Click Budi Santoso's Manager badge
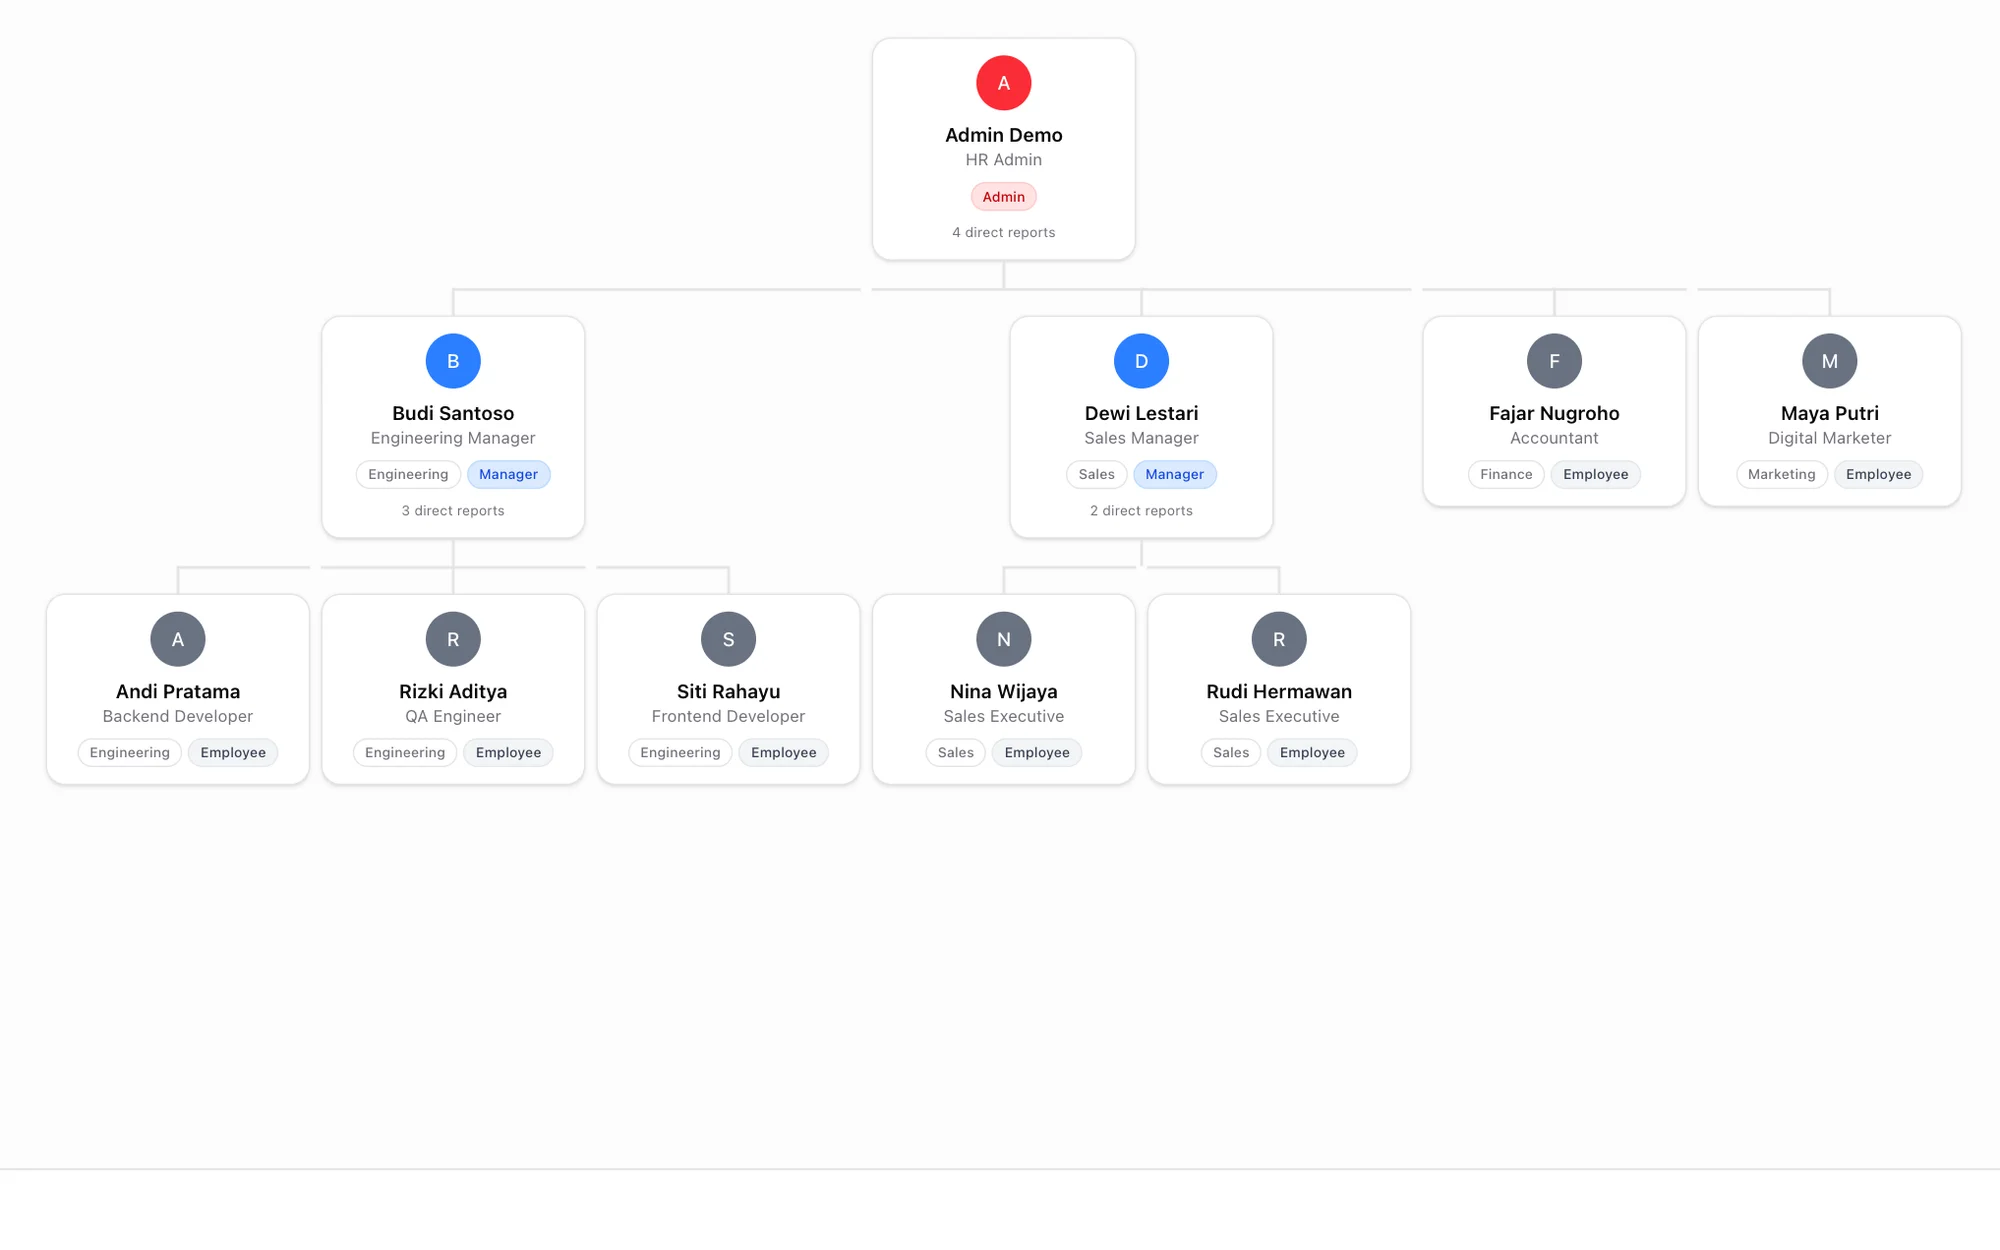The image size is (2000, 1250). click(508, 474)
